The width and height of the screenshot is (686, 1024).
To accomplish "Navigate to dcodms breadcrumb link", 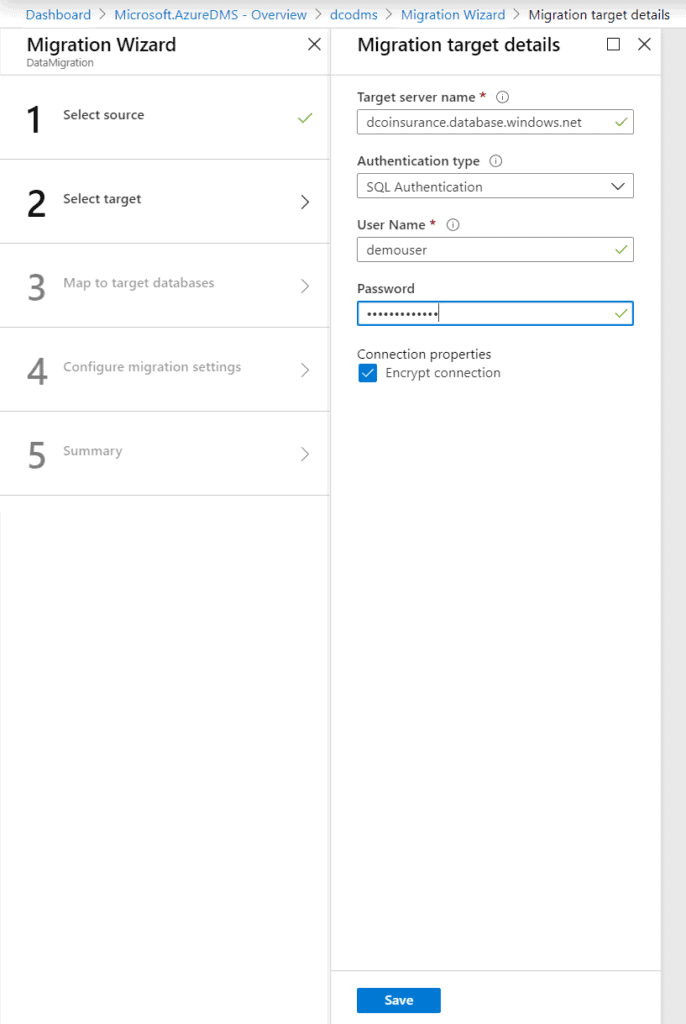I will pos(353,15).
